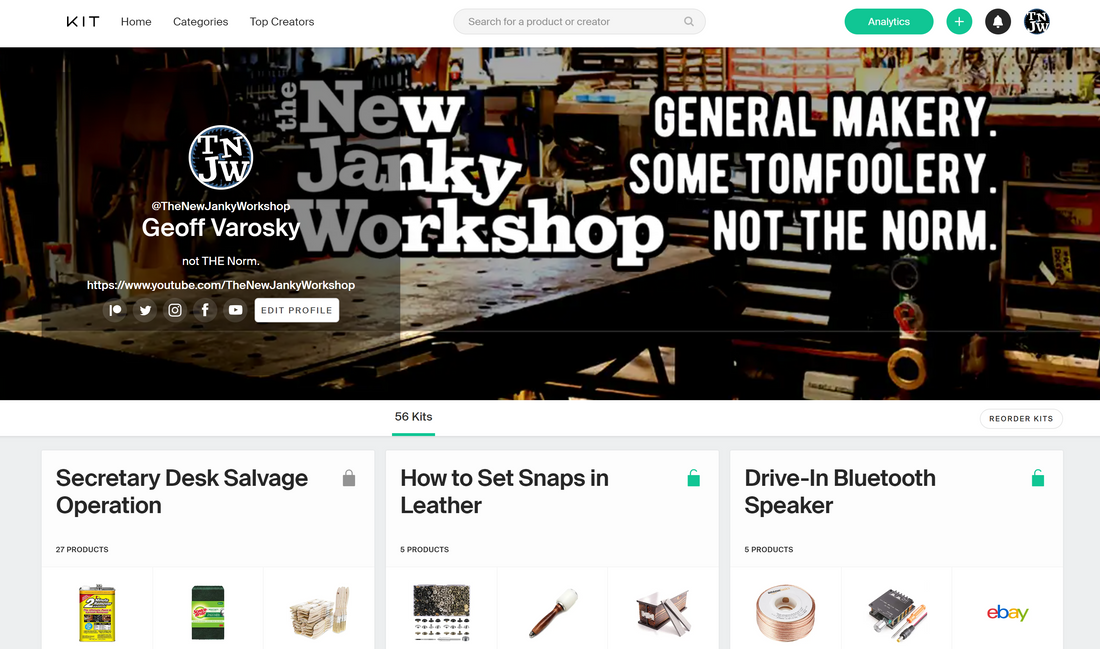Open the Patreon social link icon

[115, 310]
